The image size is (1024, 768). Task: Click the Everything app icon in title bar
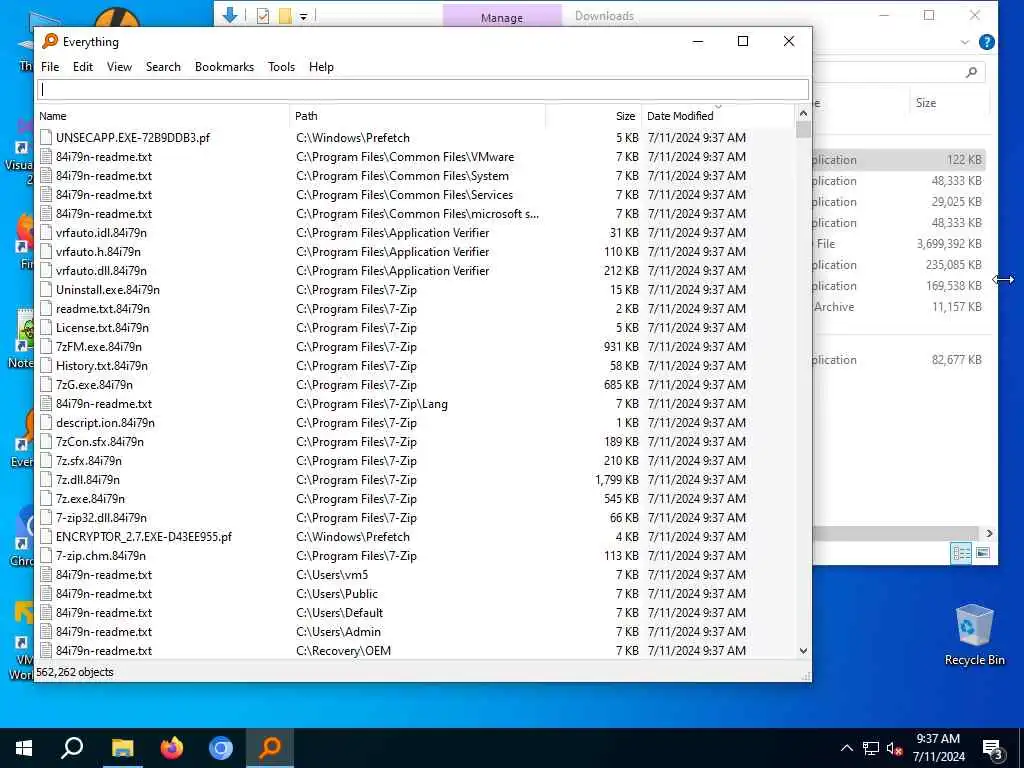50,41
